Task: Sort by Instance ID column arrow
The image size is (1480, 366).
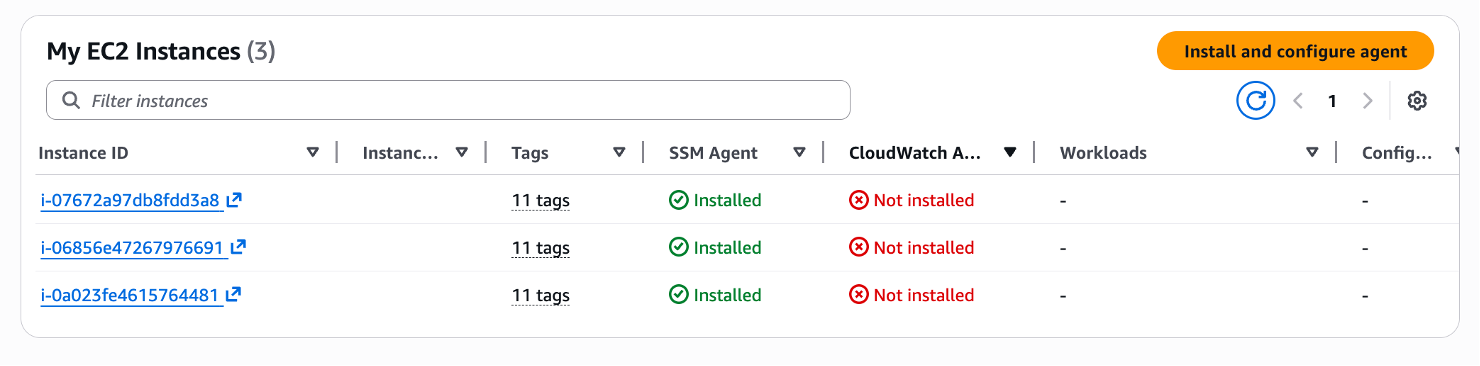Action: 313,153
